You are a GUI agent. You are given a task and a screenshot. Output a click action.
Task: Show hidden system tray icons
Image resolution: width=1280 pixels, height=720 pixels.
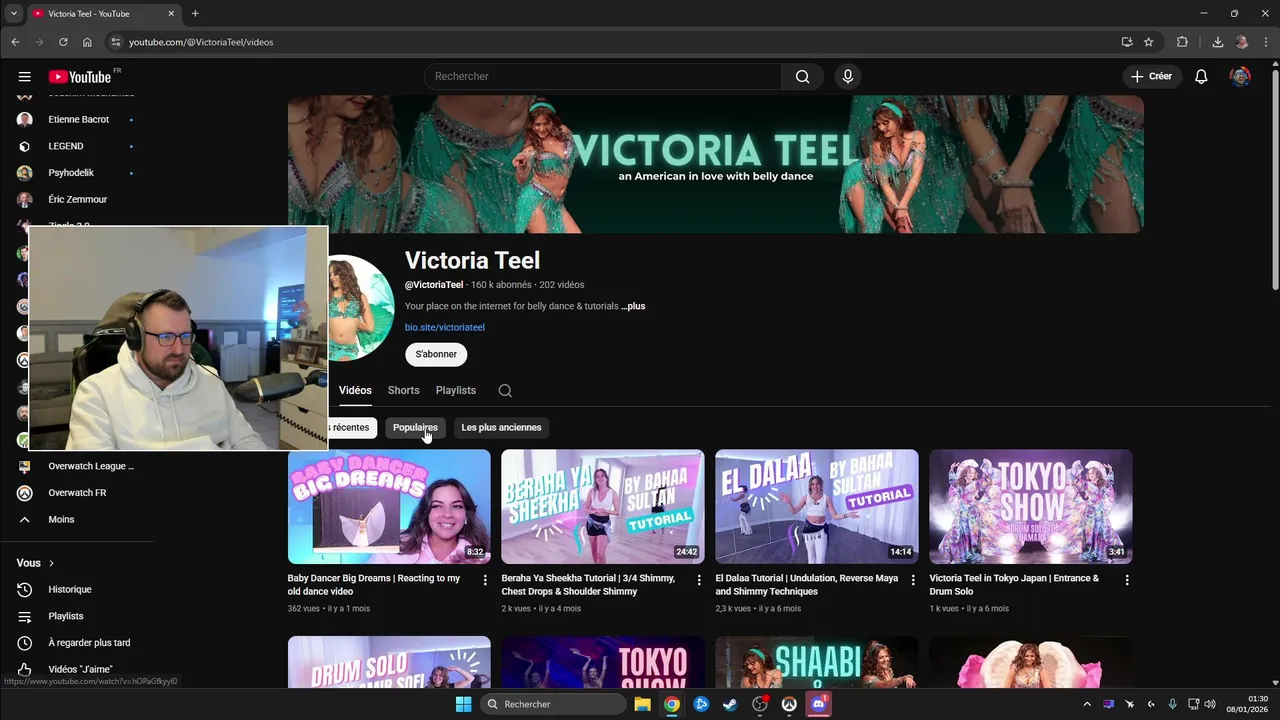pos(1087,704)
